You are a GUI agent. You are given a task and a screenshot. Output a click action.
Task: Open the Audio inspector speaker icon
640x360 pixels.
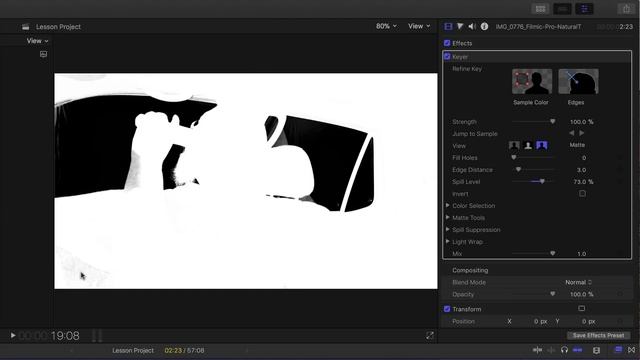pos(472,27)
